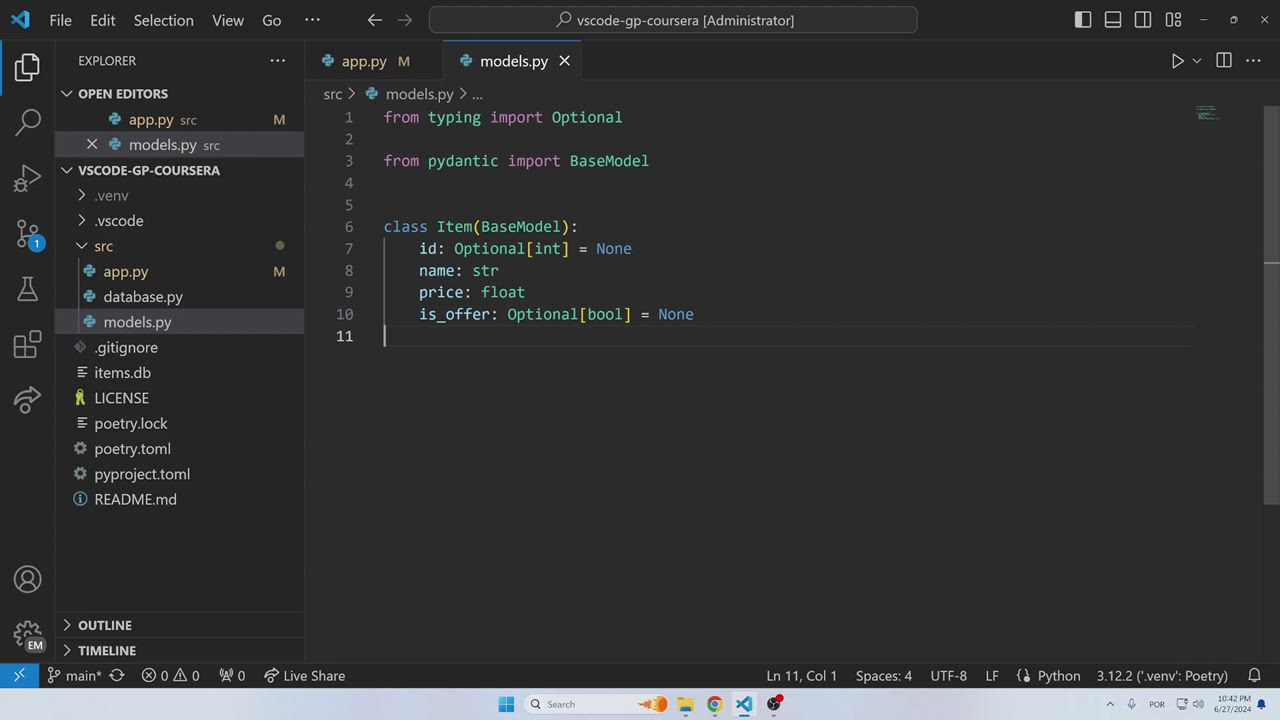Toggle the primary side bar visibility
The image size is (1280, 720).
(x=1083, y=20)
